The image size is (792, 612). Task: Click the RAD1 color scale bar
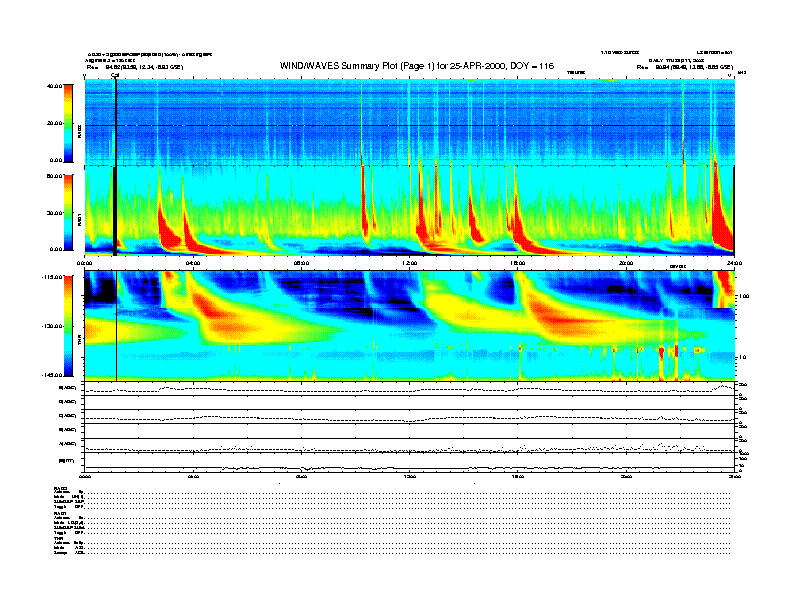[68, 212]
